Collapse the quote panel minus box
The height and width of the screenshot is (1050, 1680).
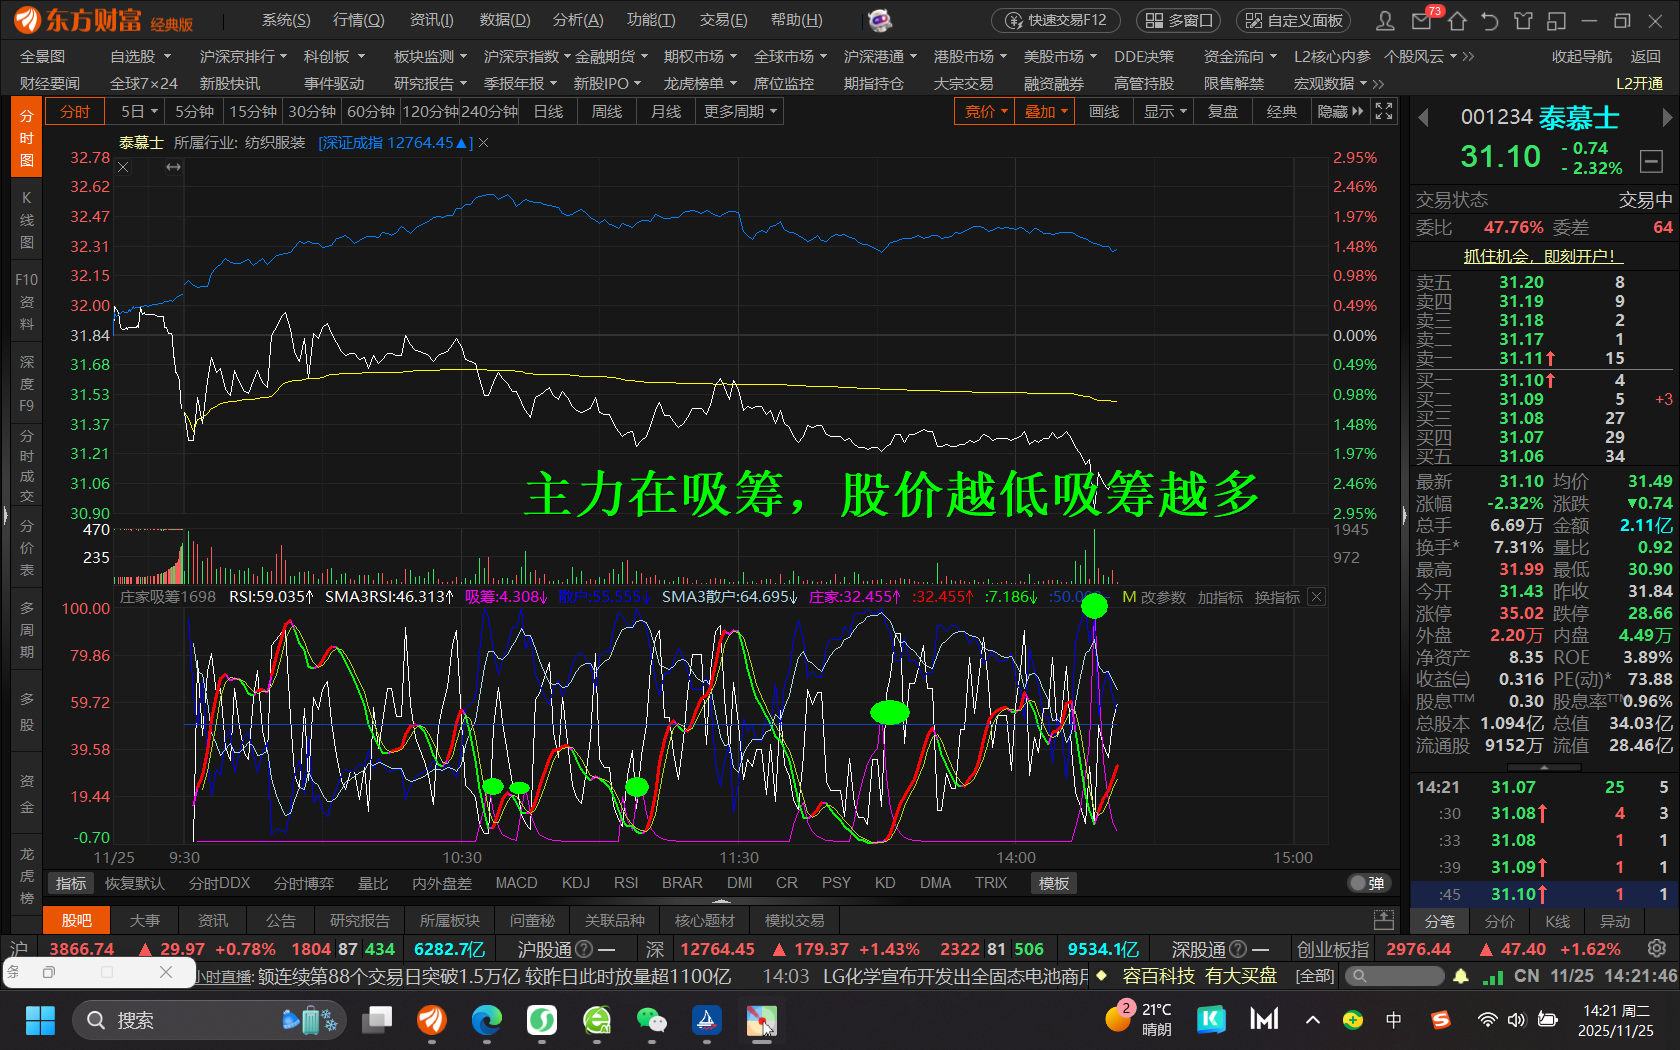pyautogui.click(x=1652, y=160)
